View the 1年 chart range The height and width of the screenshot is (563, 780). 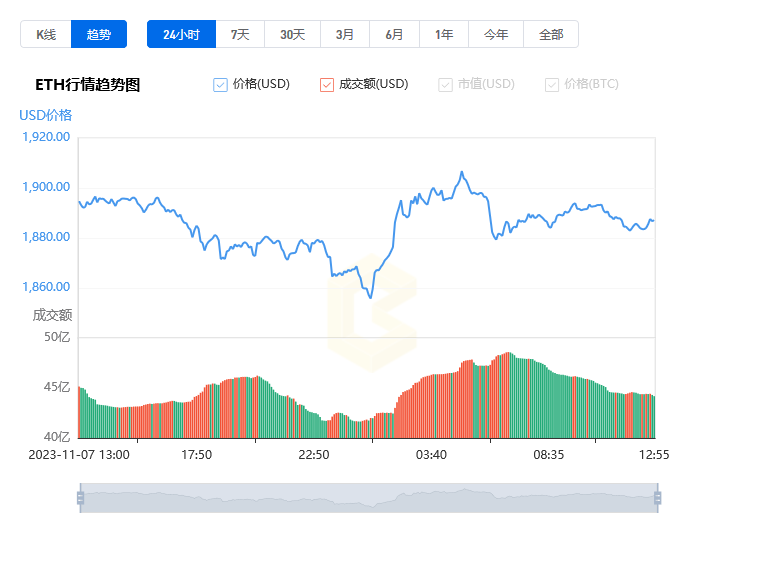[444, 34]
